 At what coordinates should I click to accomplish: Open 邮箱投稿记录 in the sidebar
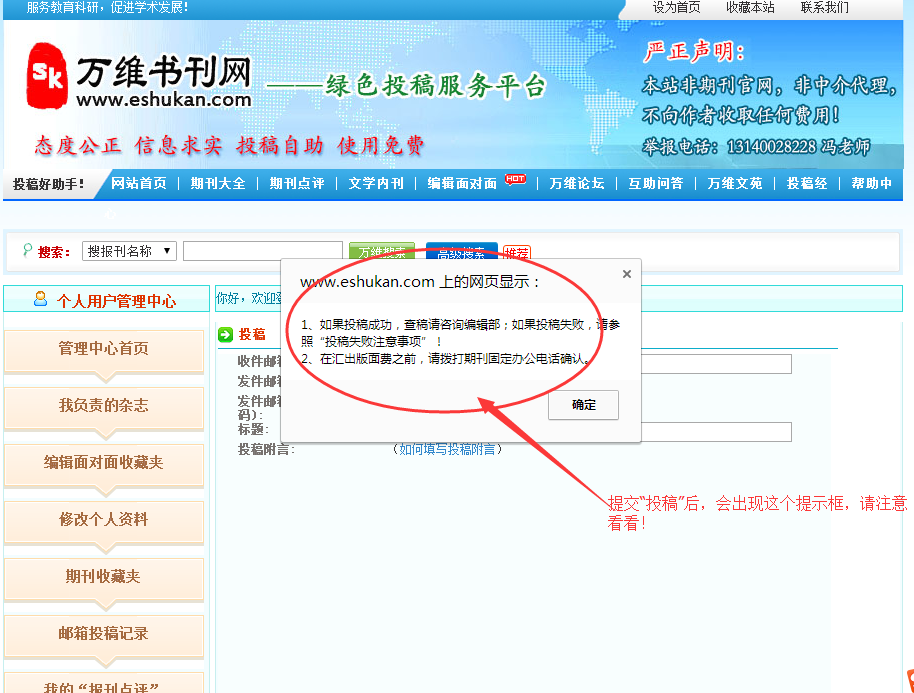[x=103, y=633]
